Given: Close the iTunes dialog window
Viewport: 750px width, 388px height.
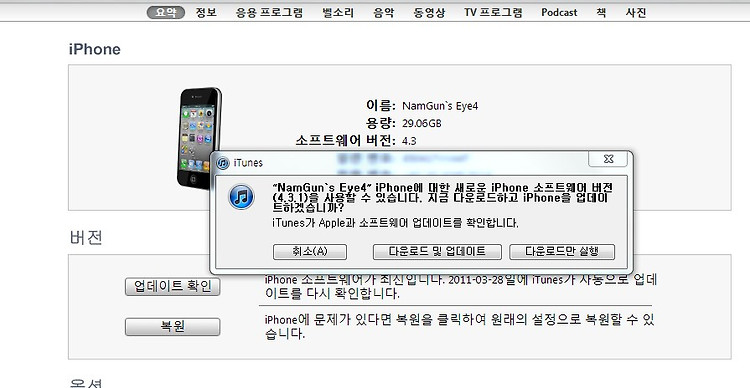Looking at the screenshot, I should click(608, 159).
